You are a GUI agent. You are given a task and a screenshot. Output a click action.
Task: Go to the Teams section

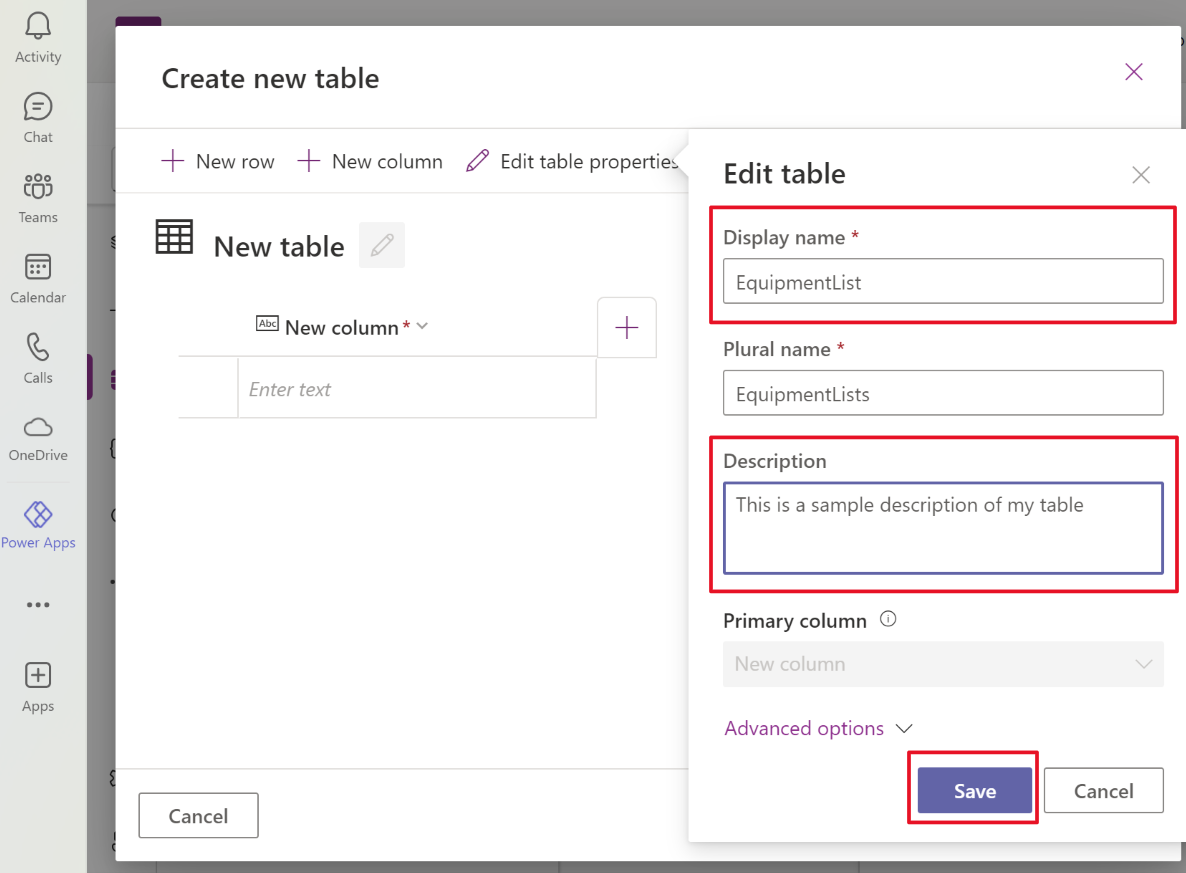click(x=38, y=187)
